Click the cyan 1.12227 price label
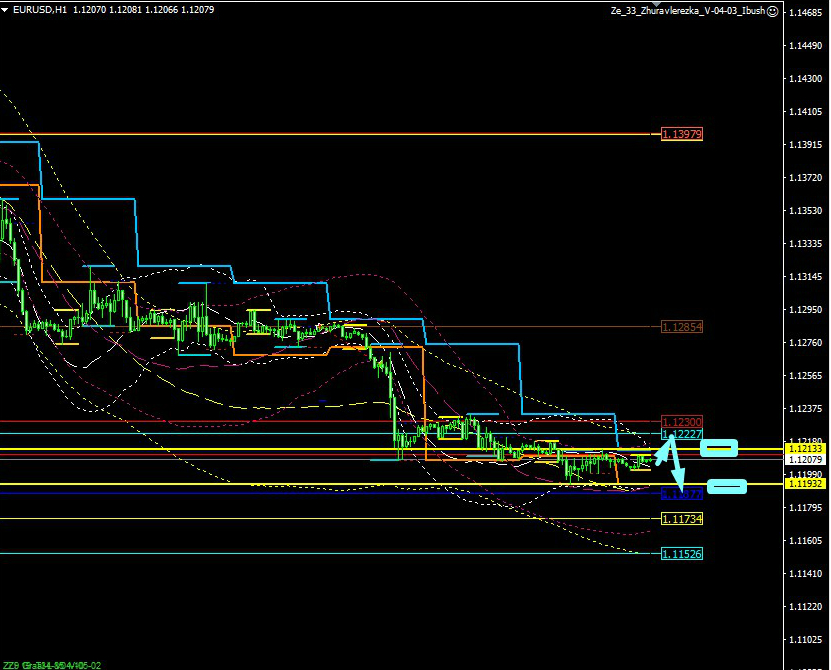This screenshot has width=831, height=670. click(x=682, y=435)
